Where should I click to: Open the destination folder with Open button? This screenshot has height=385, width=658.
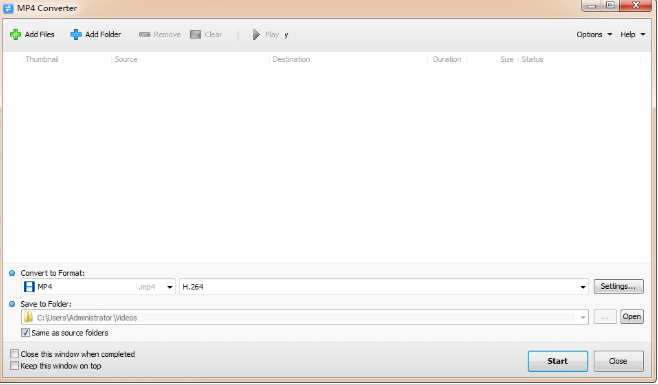[632, 317]
